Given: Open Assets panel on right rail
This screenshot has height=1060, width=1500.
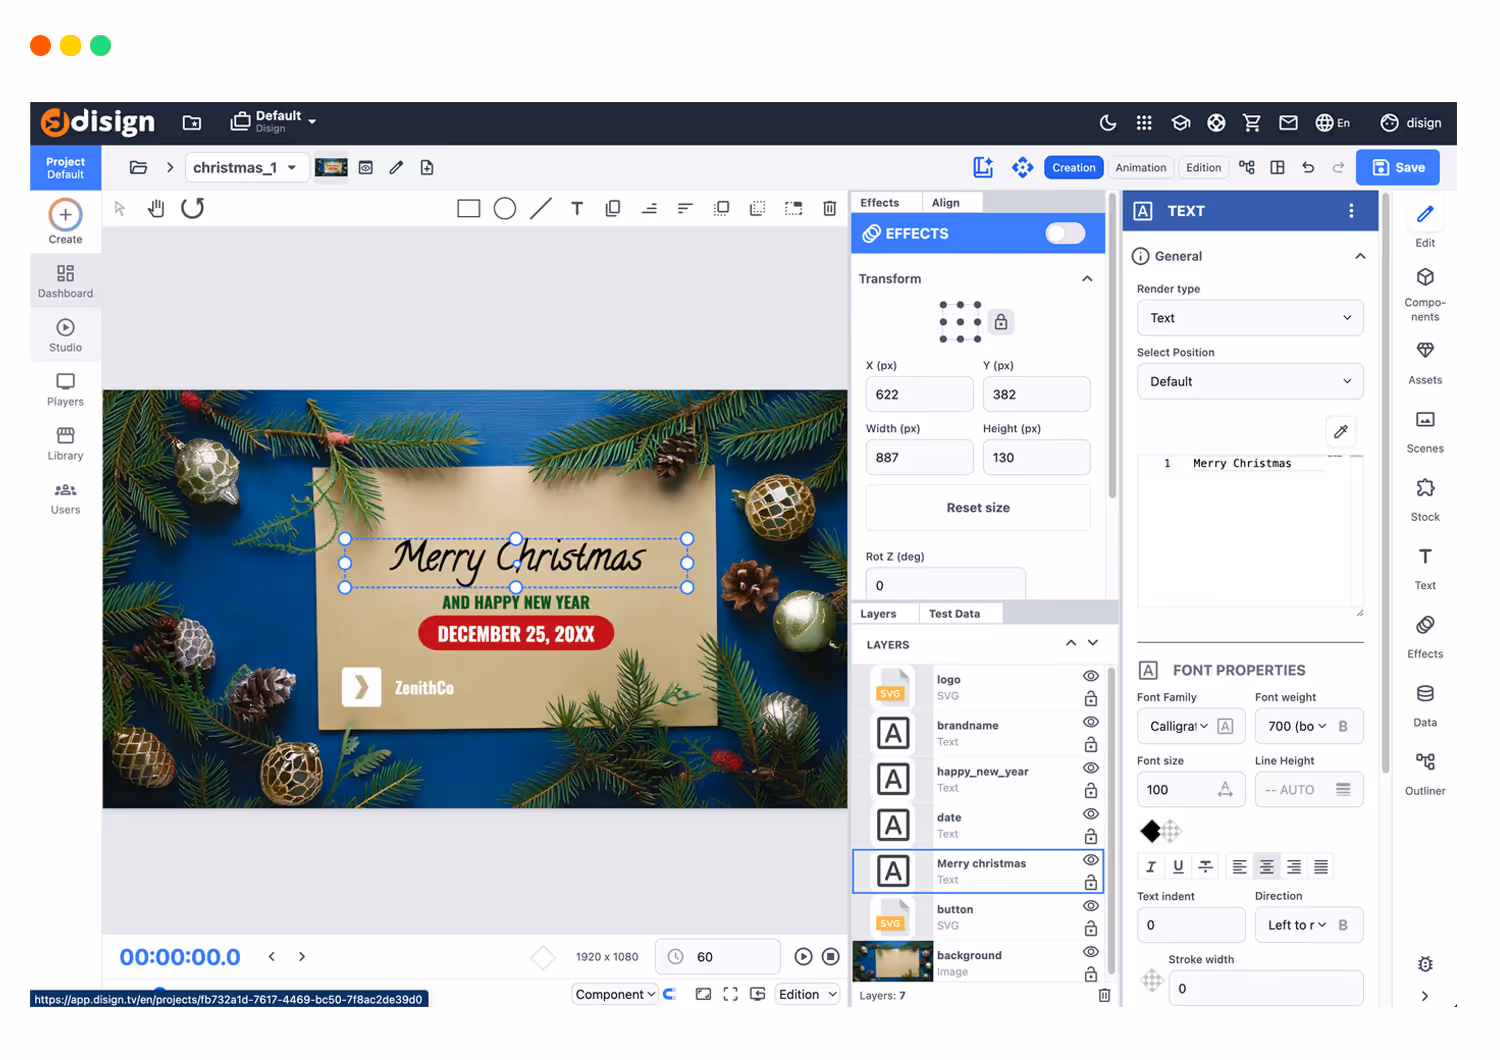Looking at the screenshot, I should (x=1425, y=363).
